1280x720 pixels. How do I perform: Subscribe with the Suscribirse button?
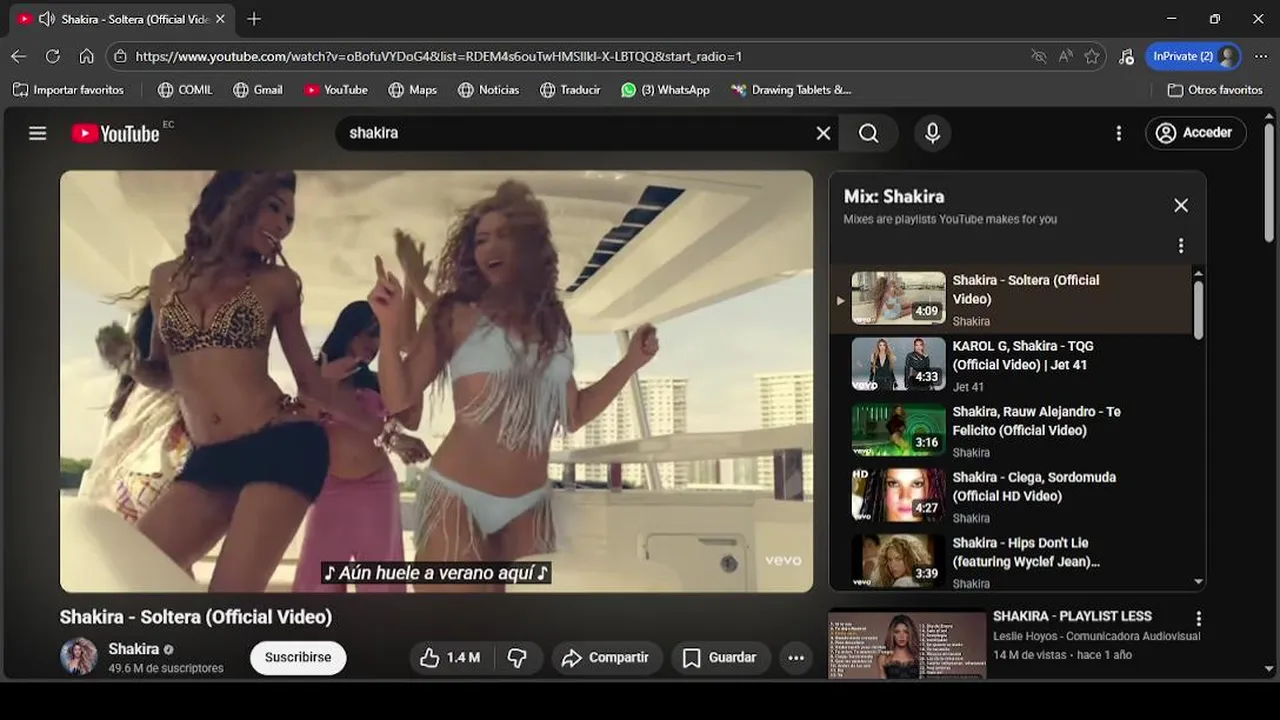[298, 658]
